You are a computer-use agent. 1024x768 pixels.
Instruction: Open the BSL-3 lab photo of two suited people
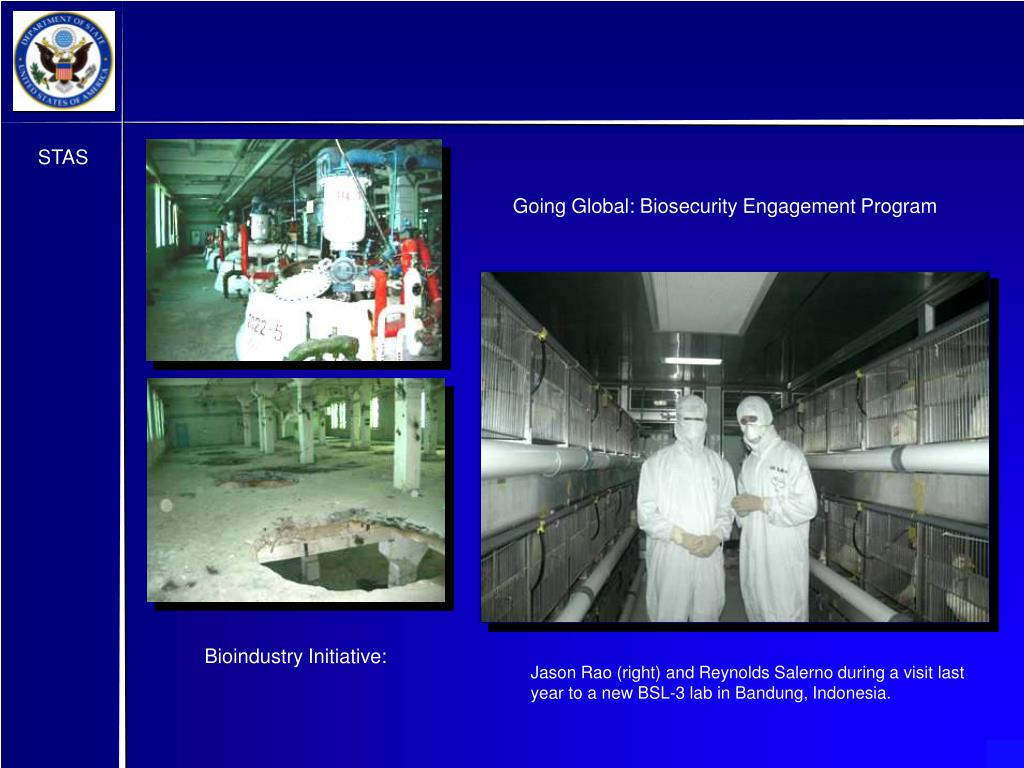735,447
